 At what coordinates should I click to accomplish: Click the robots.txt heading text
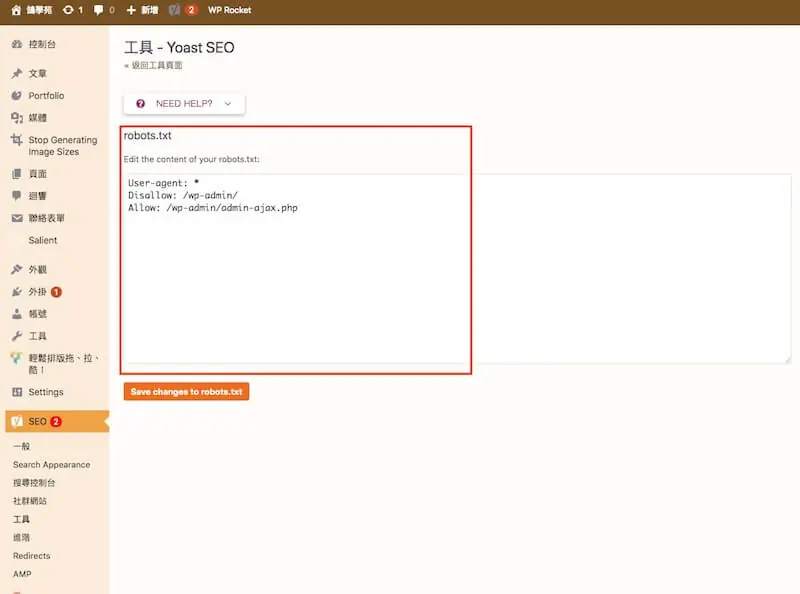pos(147,136)
